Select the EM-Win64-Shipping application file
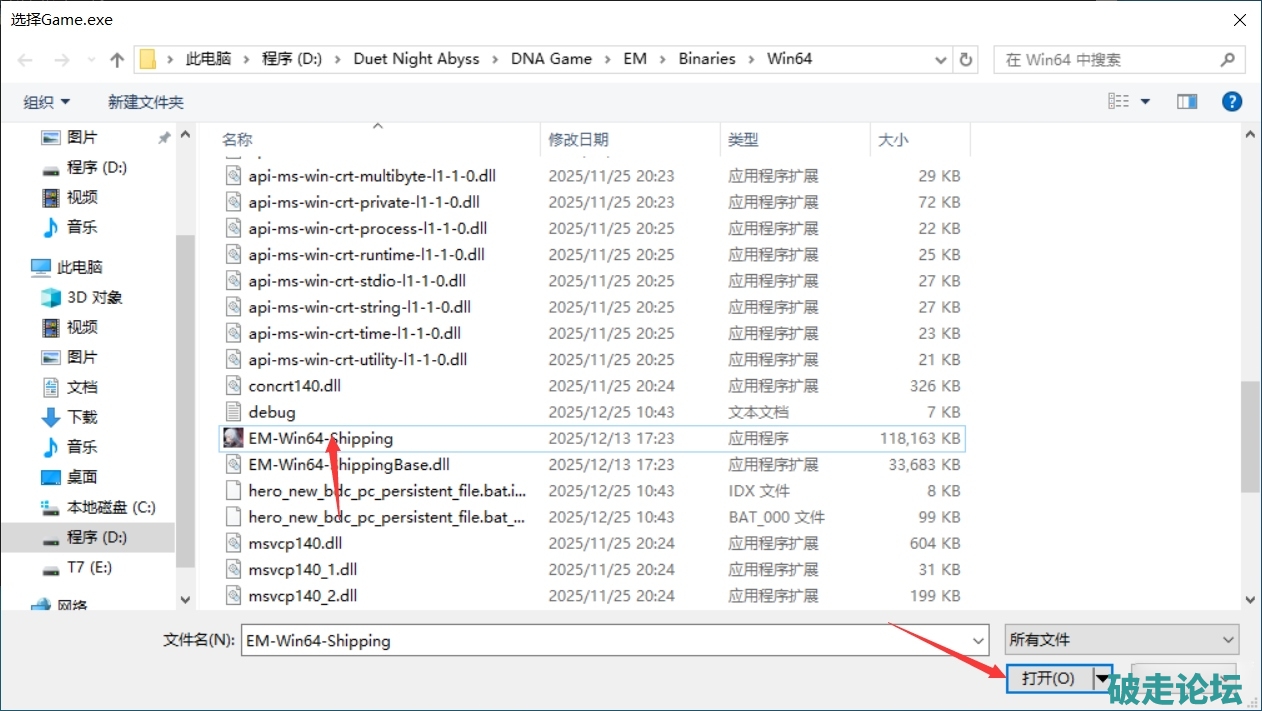The width and height of the screenshot is (1262, 711). coord(320,438)
